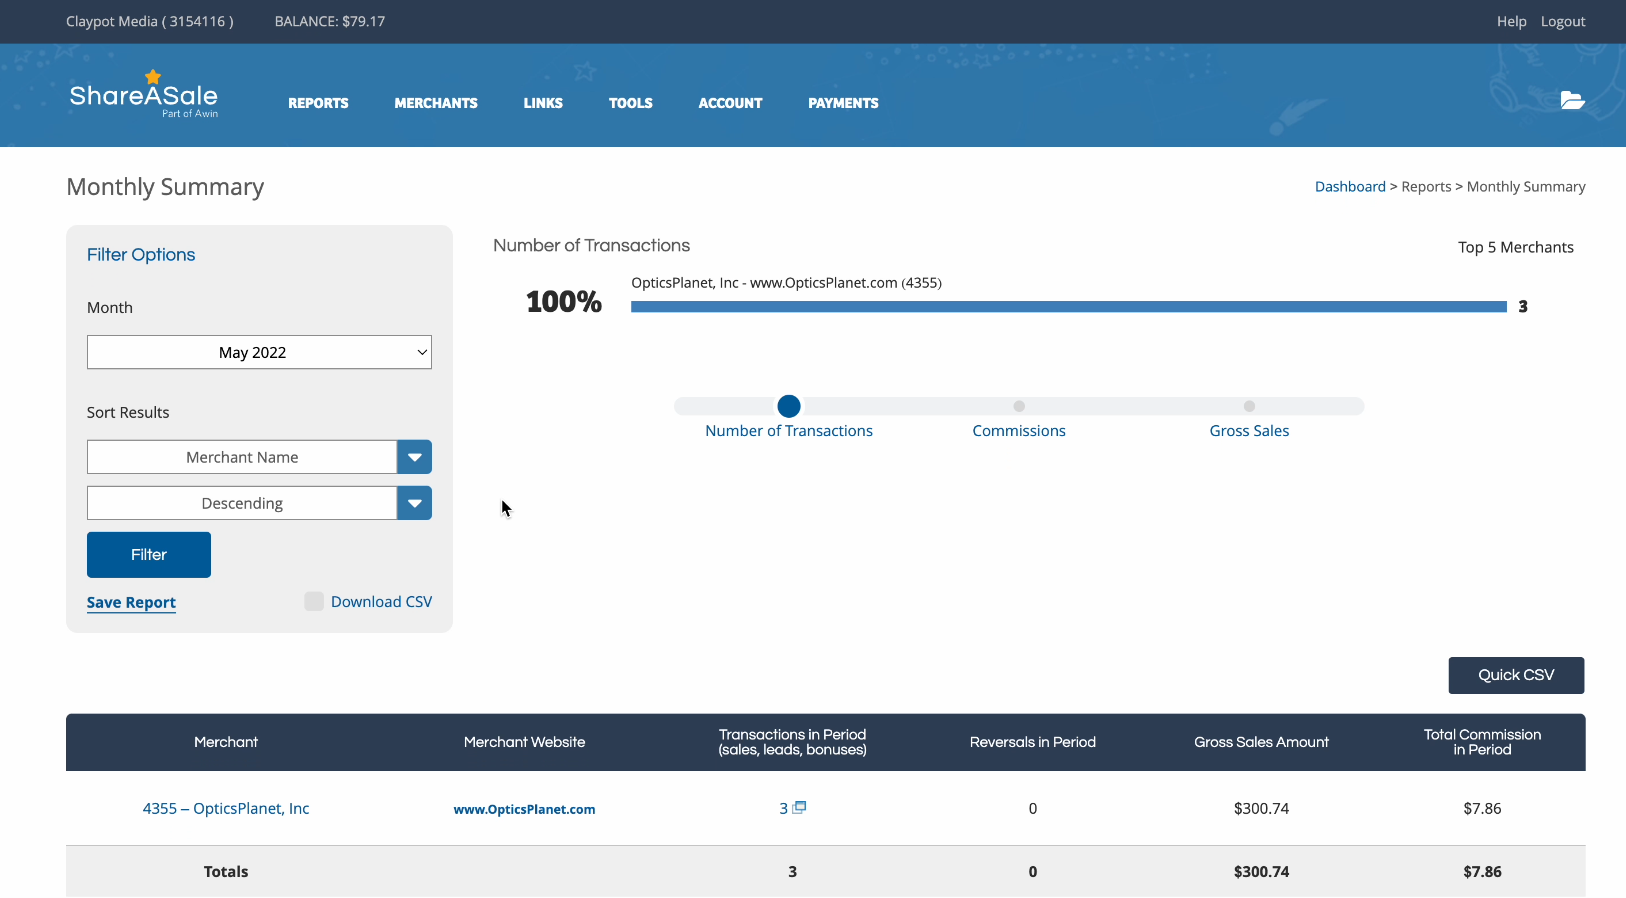Click the Help link
The width and height of the screenshot is (1626, 898).
[x=1511, y=21]
